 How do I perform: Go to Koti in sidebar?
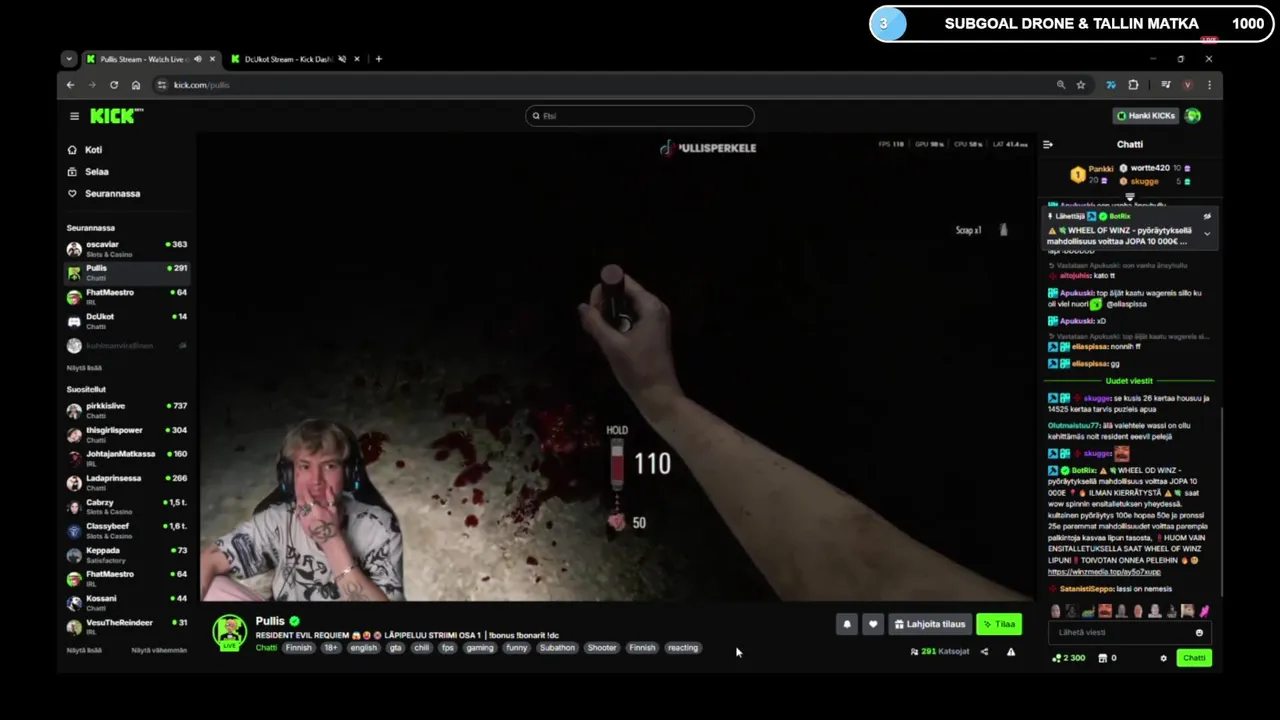pos(93,150)
